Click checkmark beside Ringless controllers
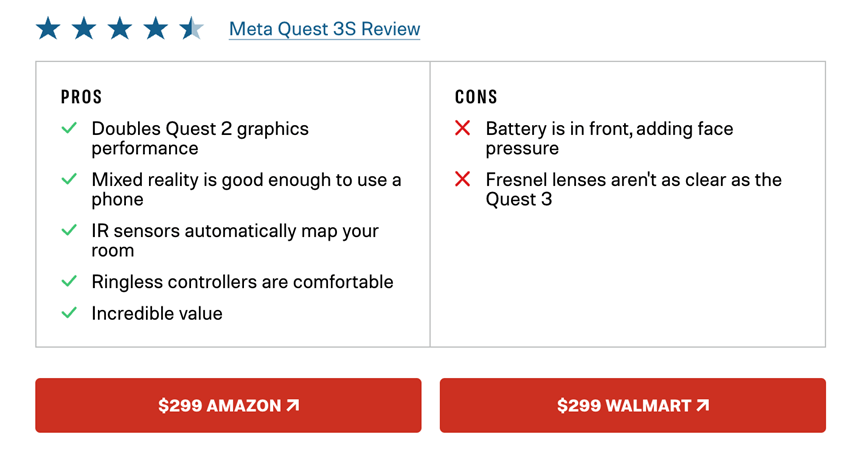 coord(69,281)
